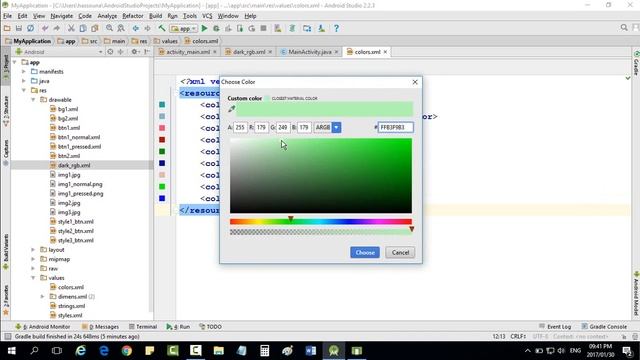
Task: Click the G value input field
Action: pos(283,127)
